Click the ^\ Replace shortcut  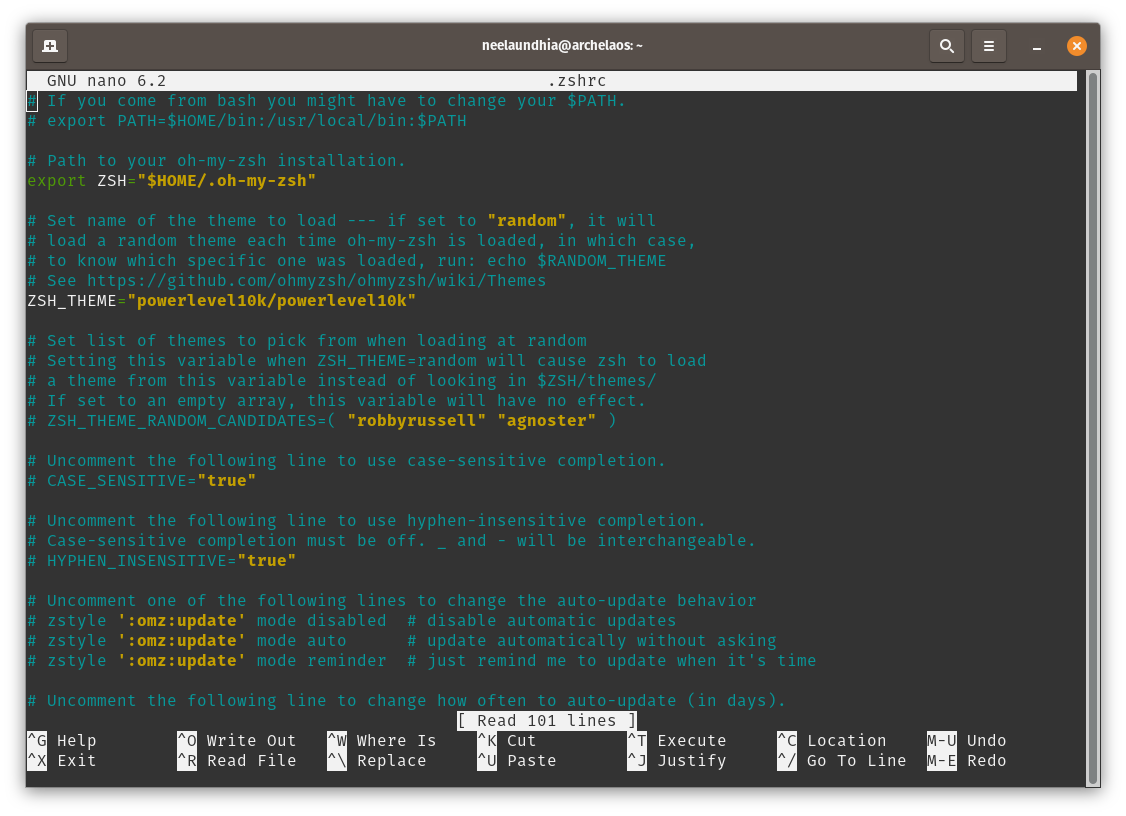[x=377, y=761]
